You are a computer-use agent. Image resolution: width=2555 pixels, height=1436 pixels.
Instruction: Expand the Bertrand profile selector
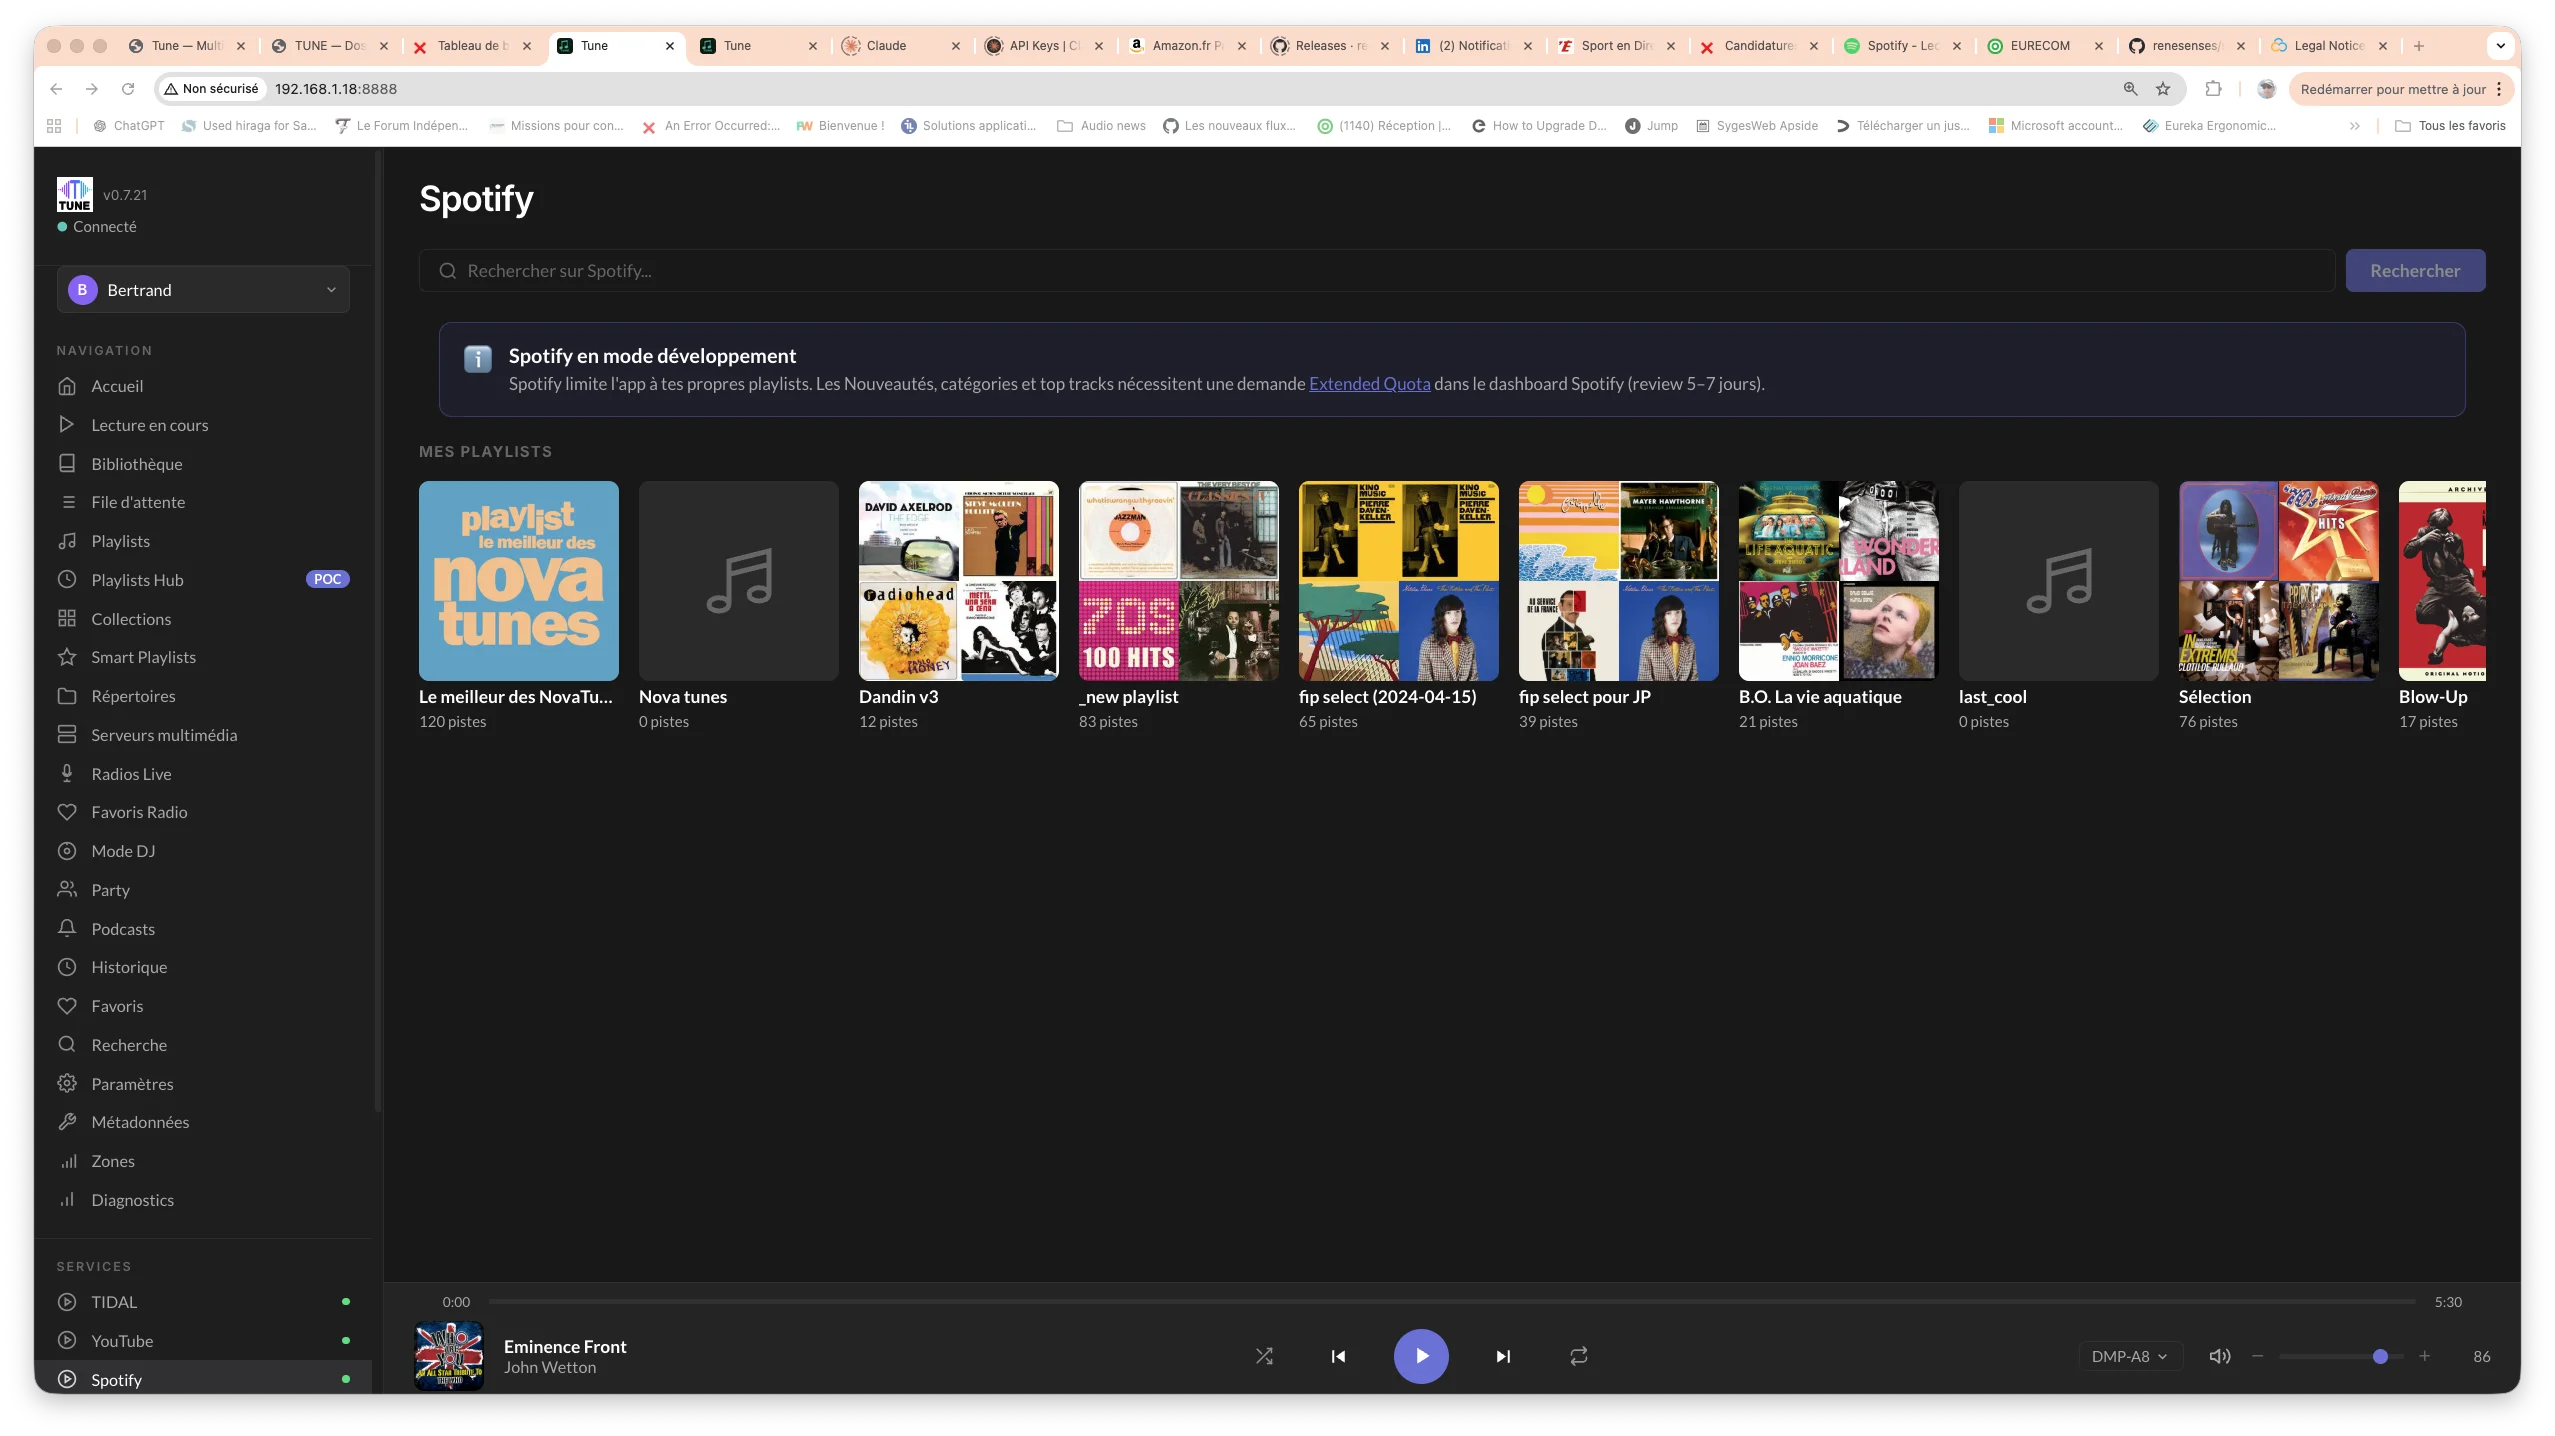pyautogui.click(x=203, y=290)
